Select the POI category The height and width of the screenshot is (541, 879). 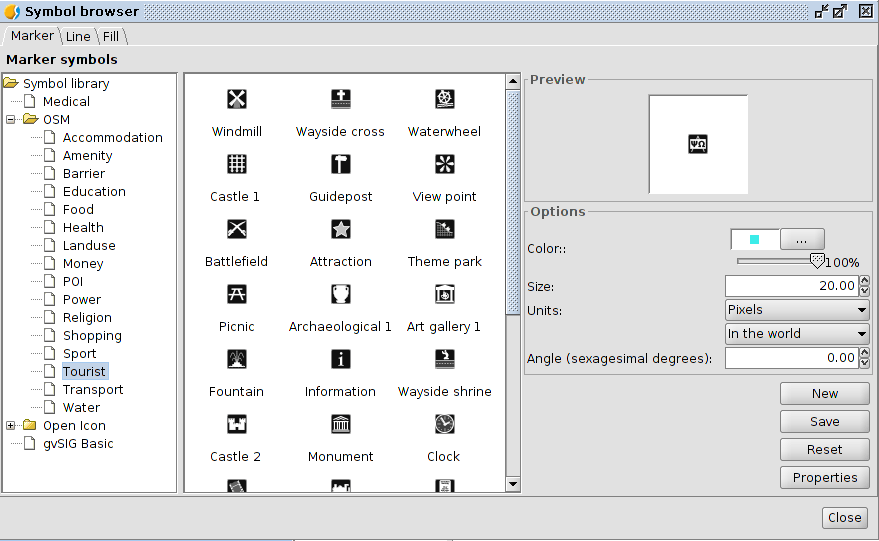coord(73,281)
